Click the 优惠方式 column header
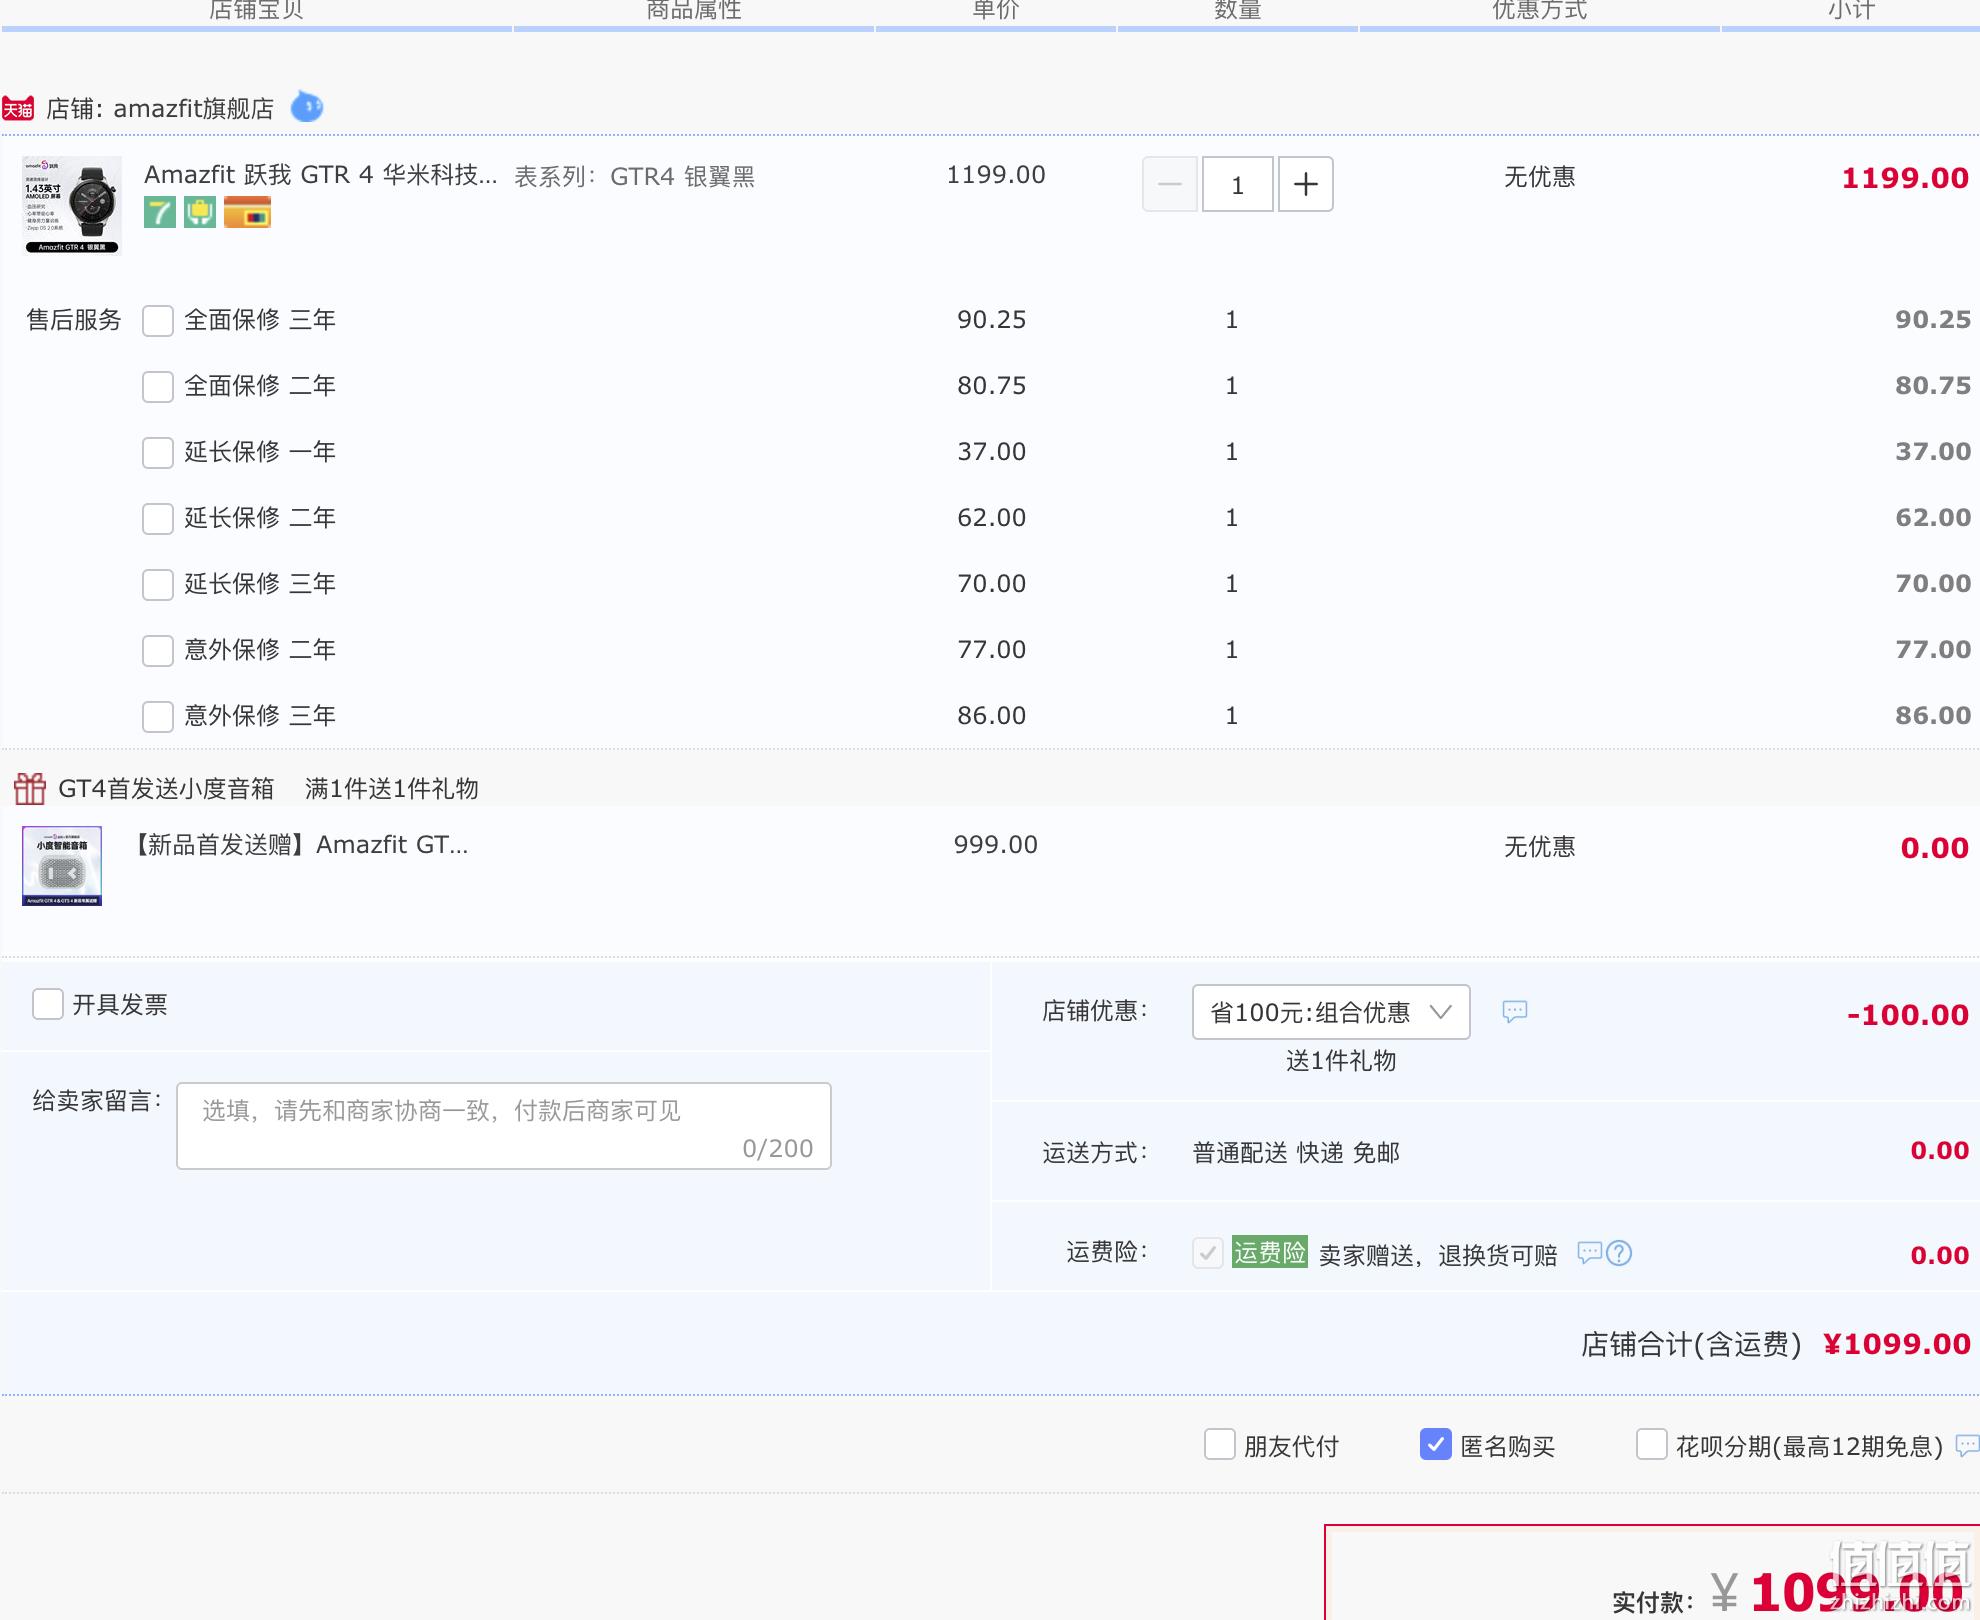This screenshot has height=1620, width=1980. (x=1540, y=10)
